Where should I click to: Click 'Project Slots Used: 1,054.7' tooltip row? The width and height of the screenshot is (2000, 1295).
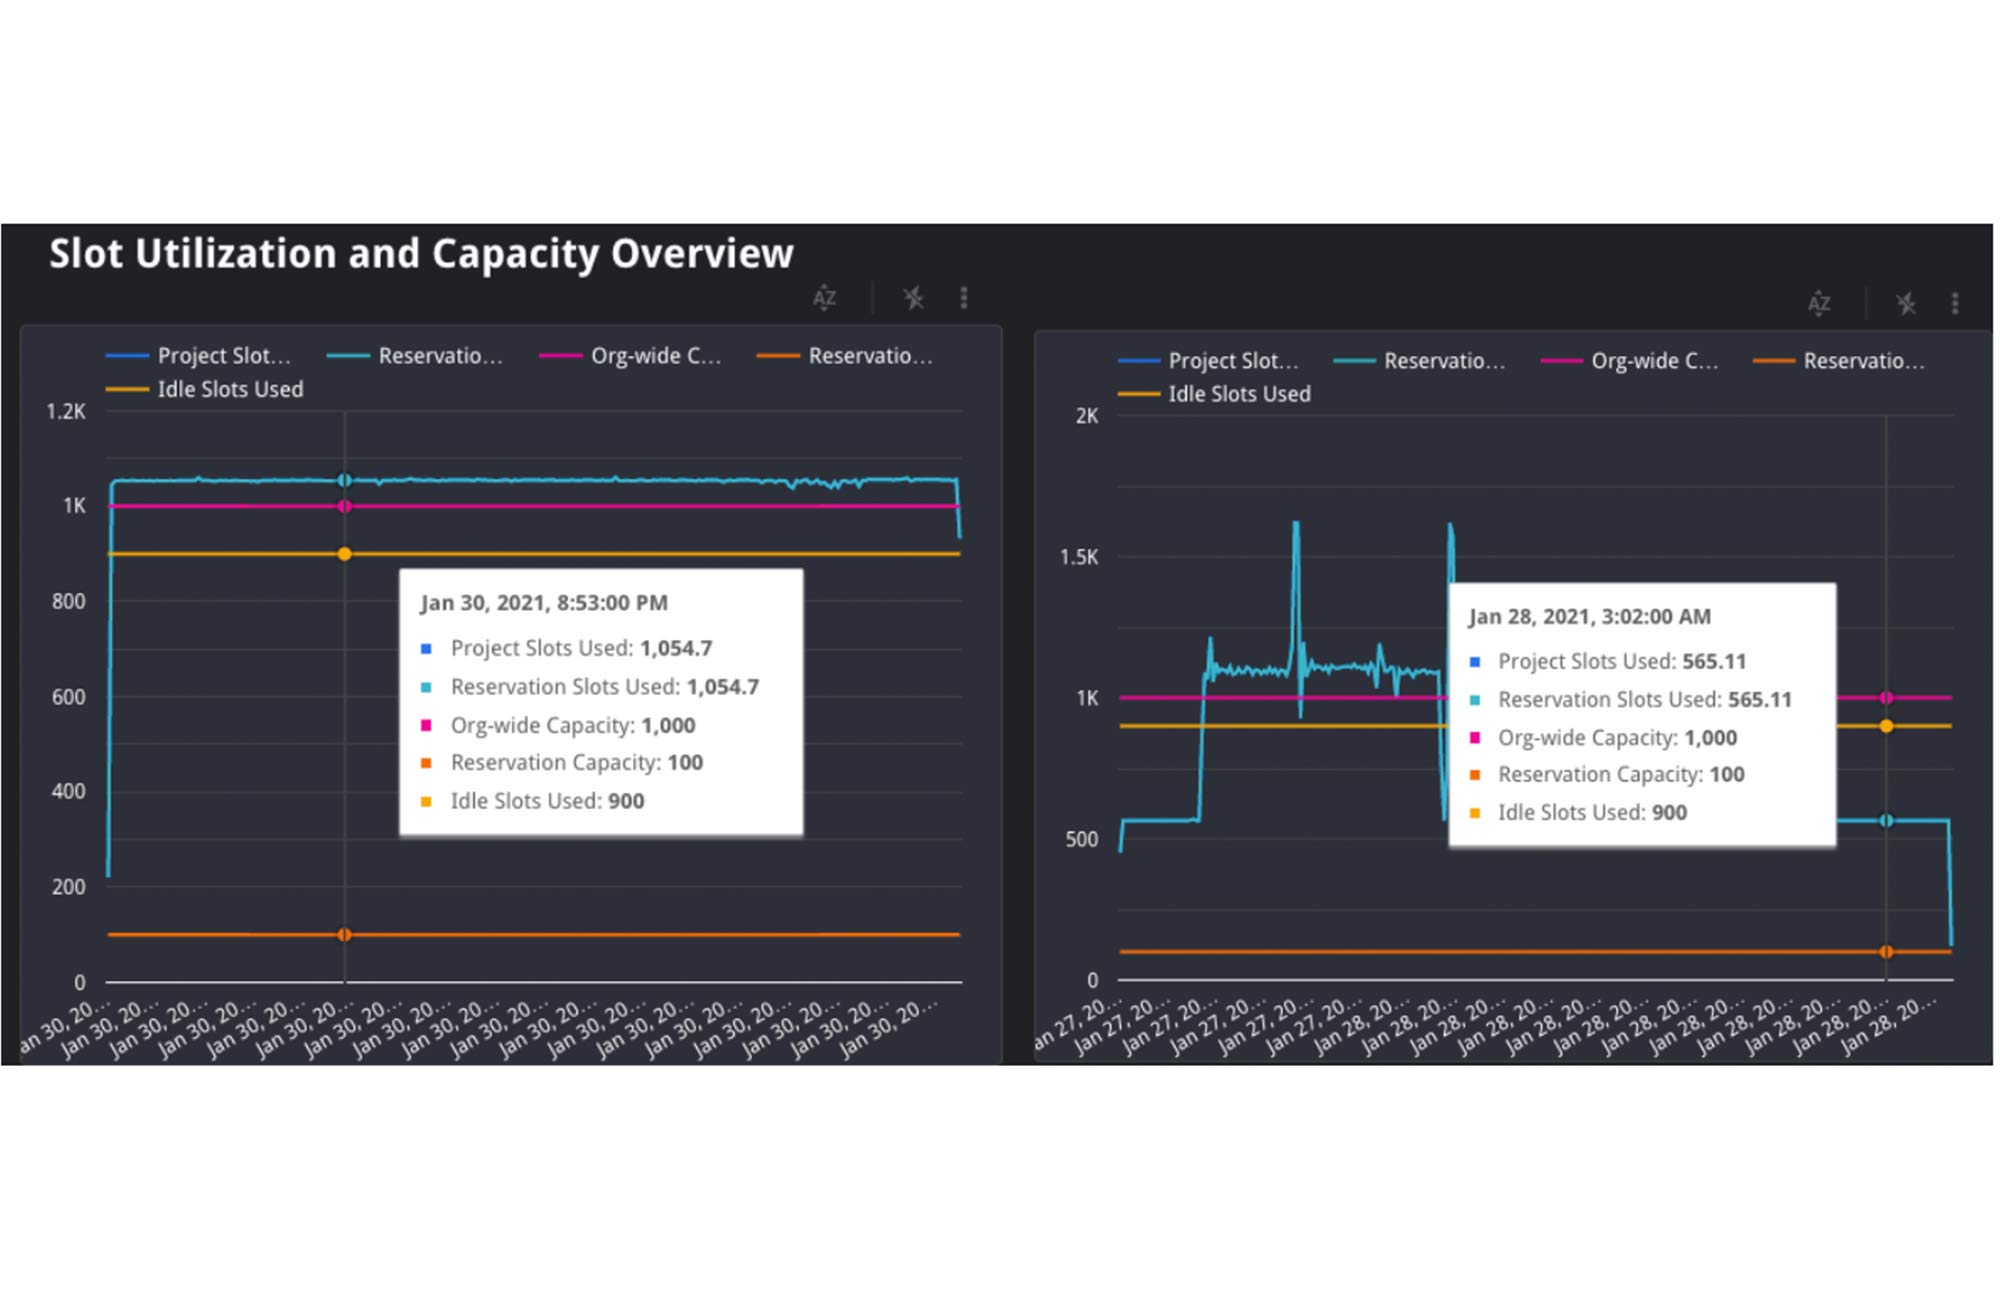click(x=567, y=649)
